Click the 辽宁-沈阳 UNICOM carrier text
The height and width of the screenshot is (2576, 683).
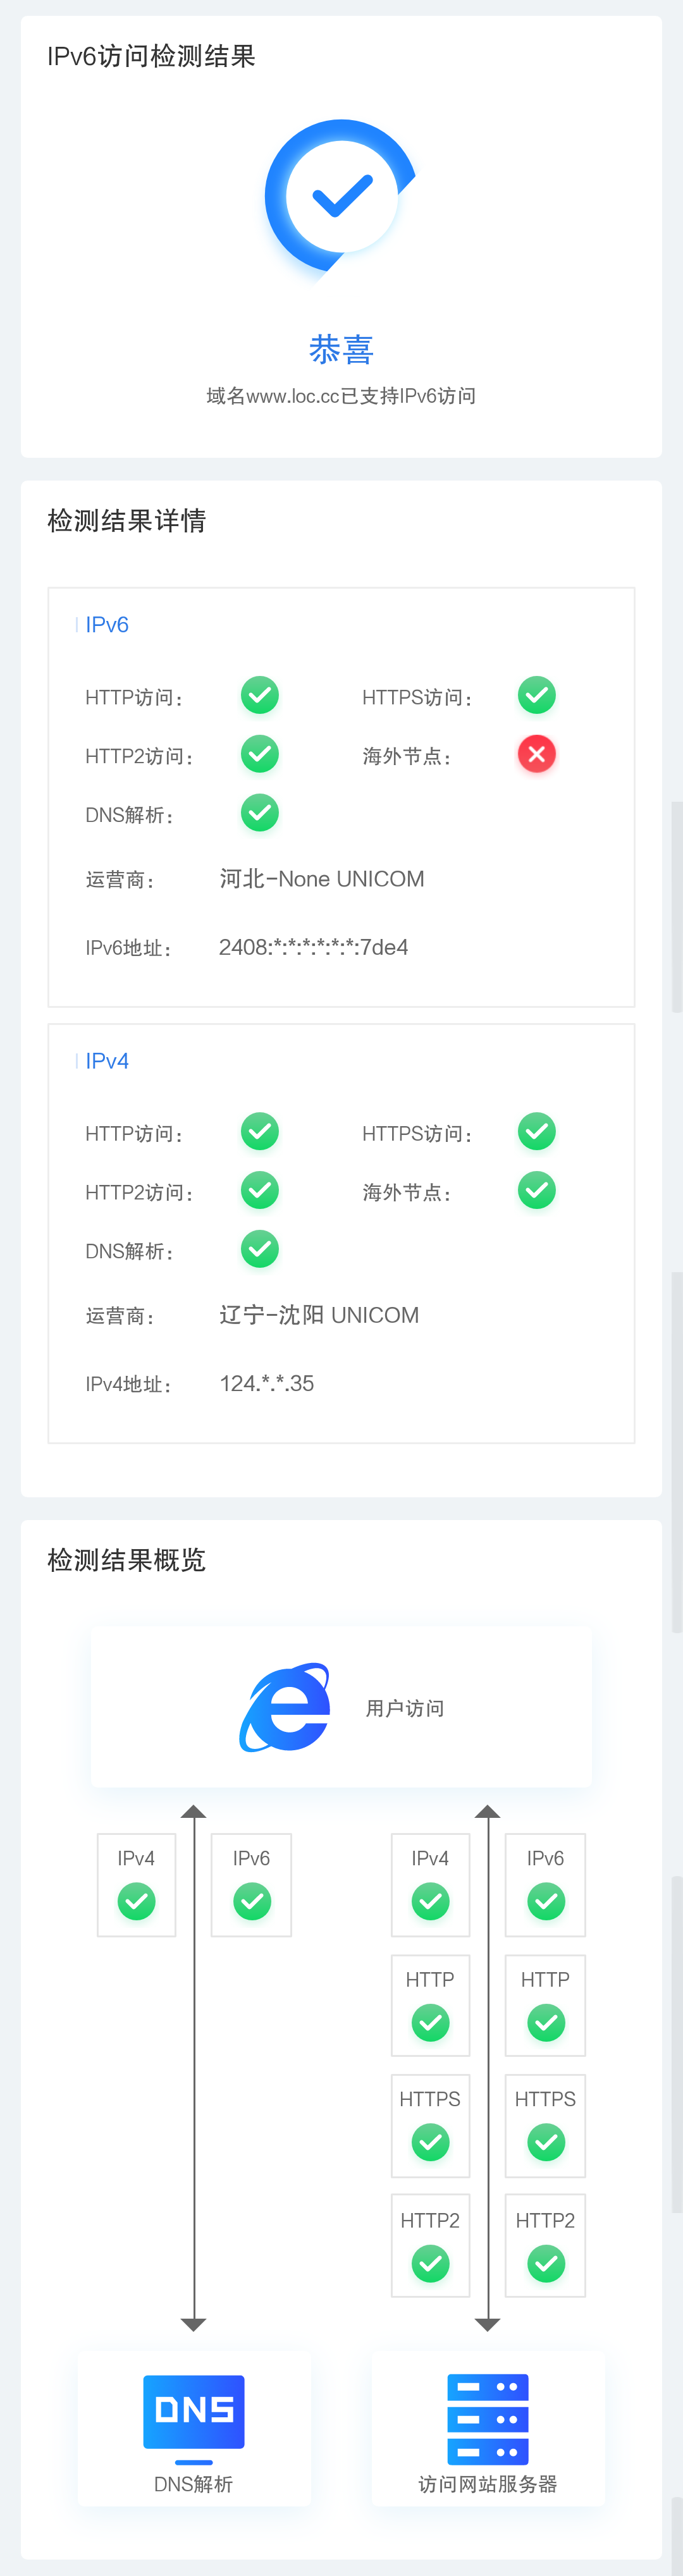(x=319, y=1315)
